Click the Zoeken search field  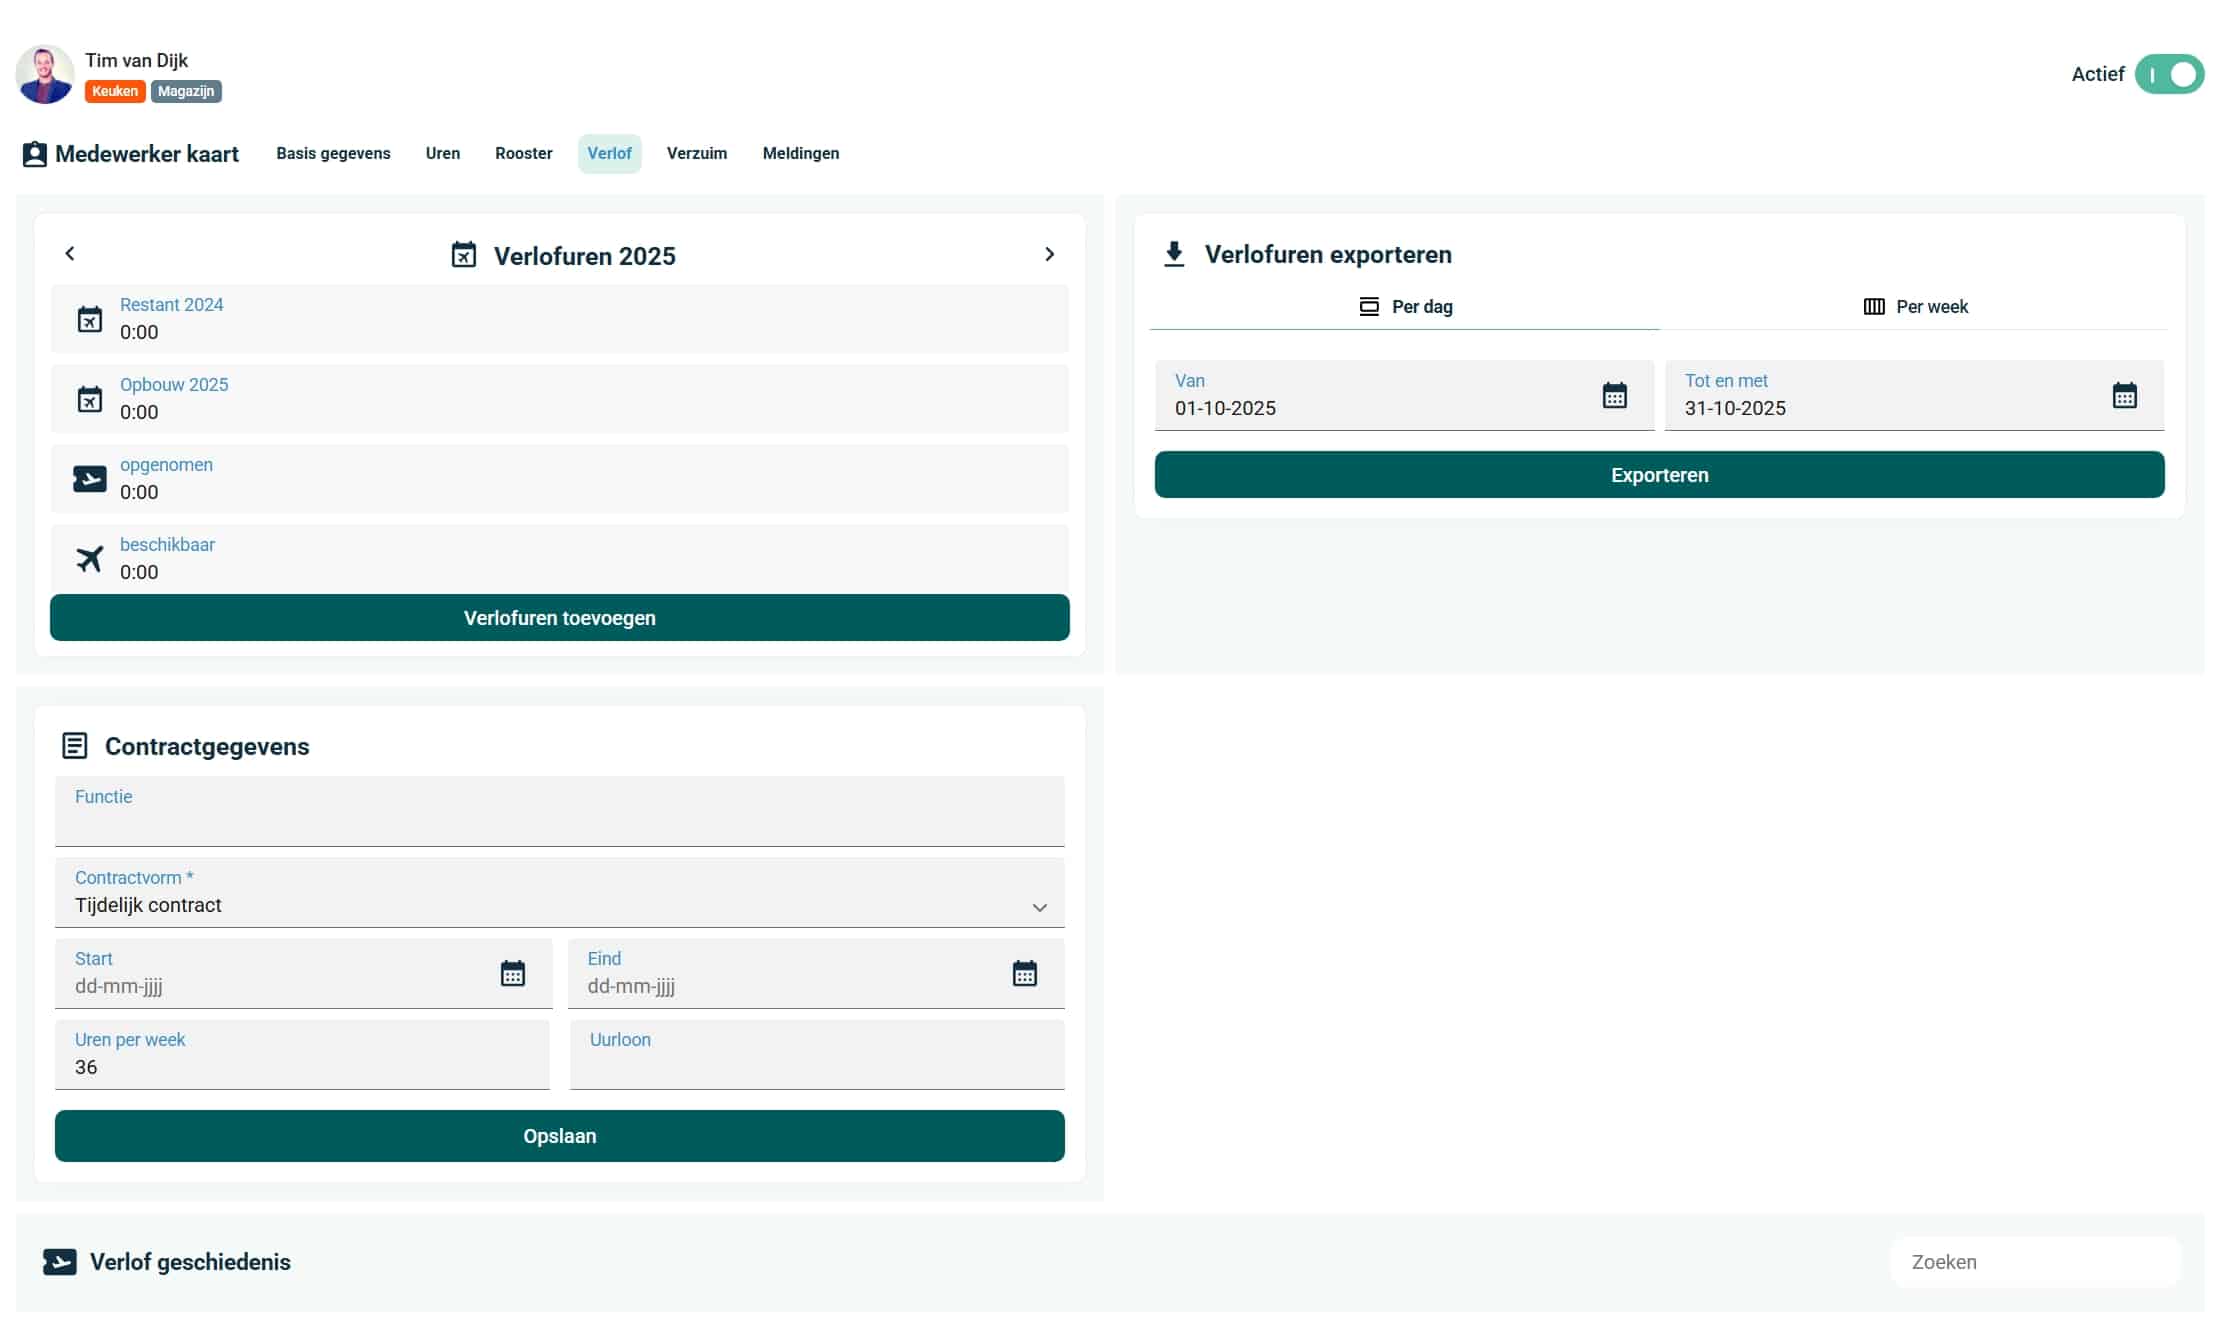(2034, 1262)
